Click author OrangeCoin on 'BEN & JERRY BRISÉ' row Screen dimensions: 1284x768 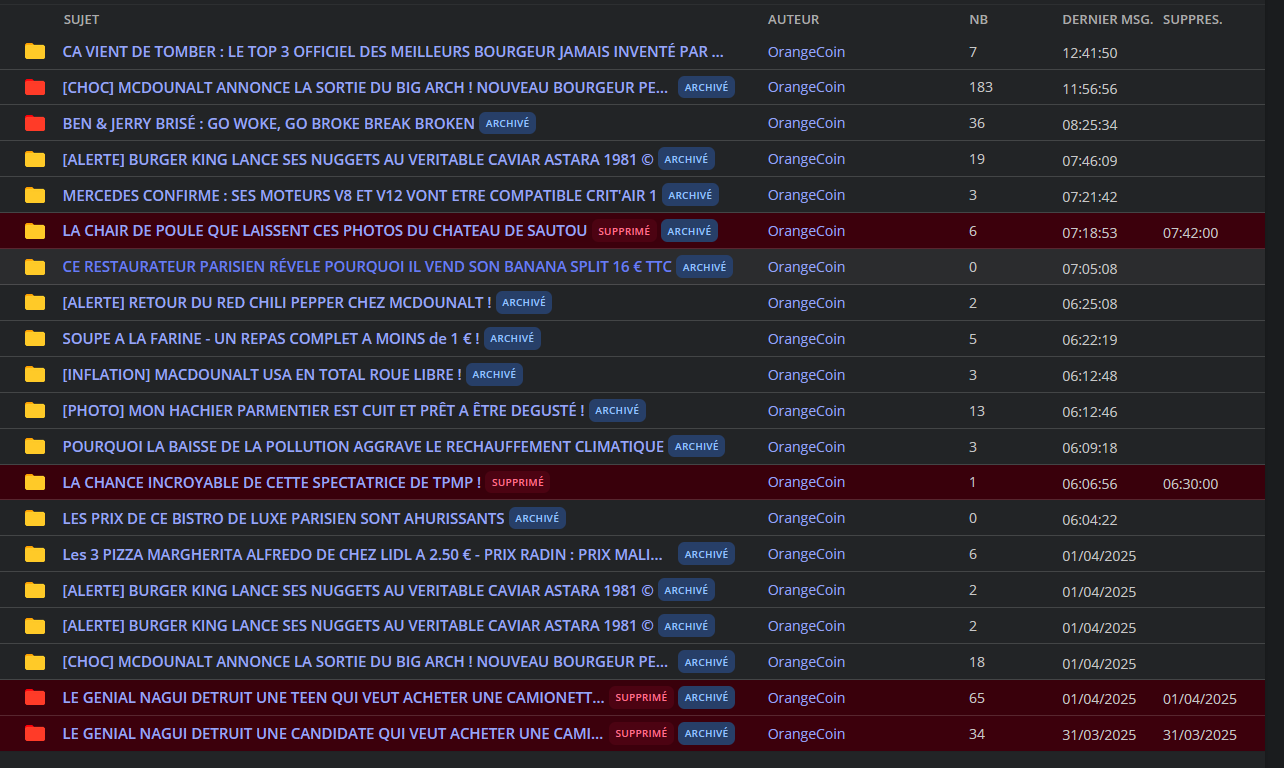[x=806, y=124]
